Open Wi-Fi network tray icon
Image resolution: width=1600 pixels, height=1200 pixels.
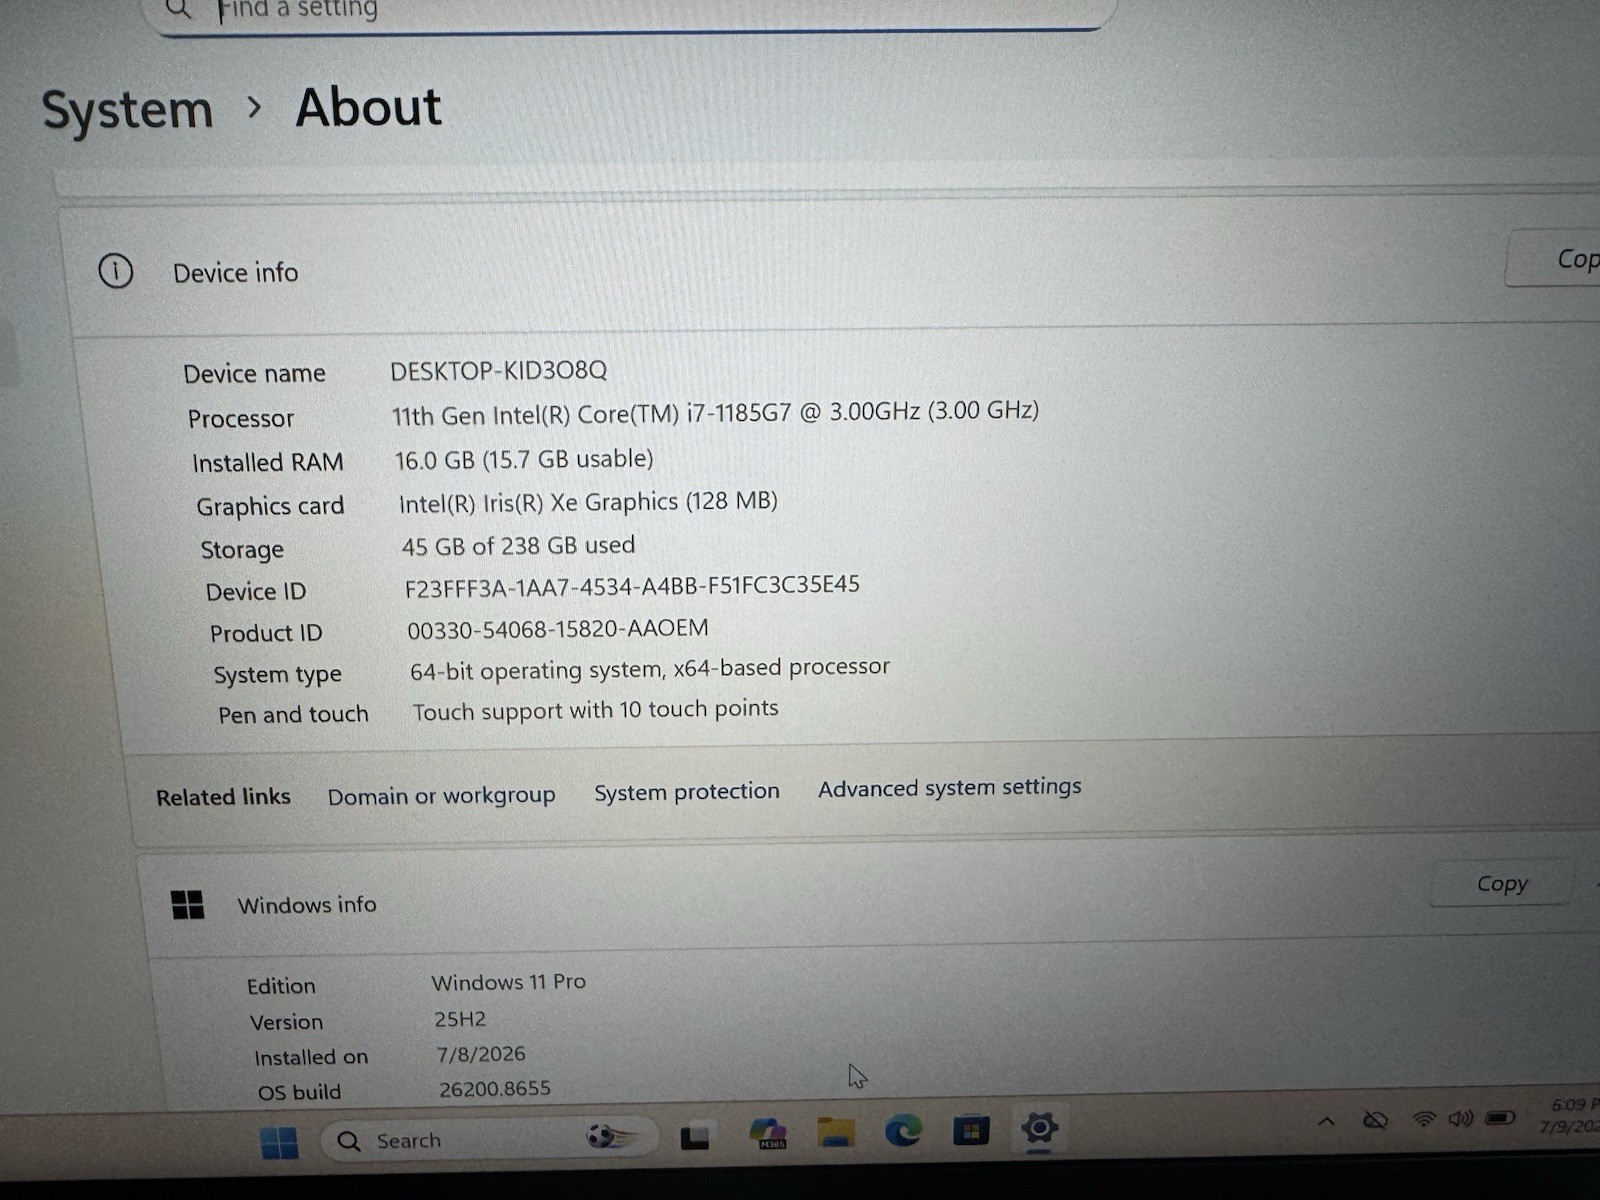[x=1423, y=1119]
